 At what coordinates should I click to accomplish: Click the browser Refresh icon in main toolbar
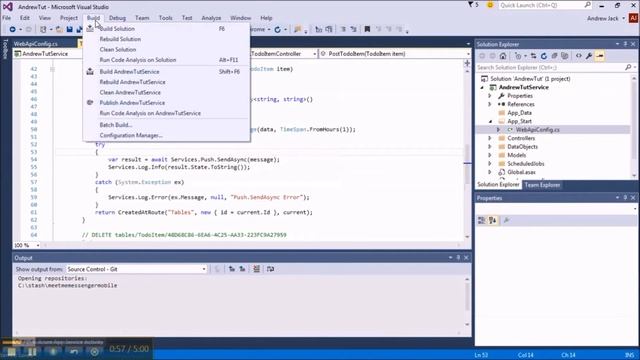pyautogui.click(x=278, y=29)
